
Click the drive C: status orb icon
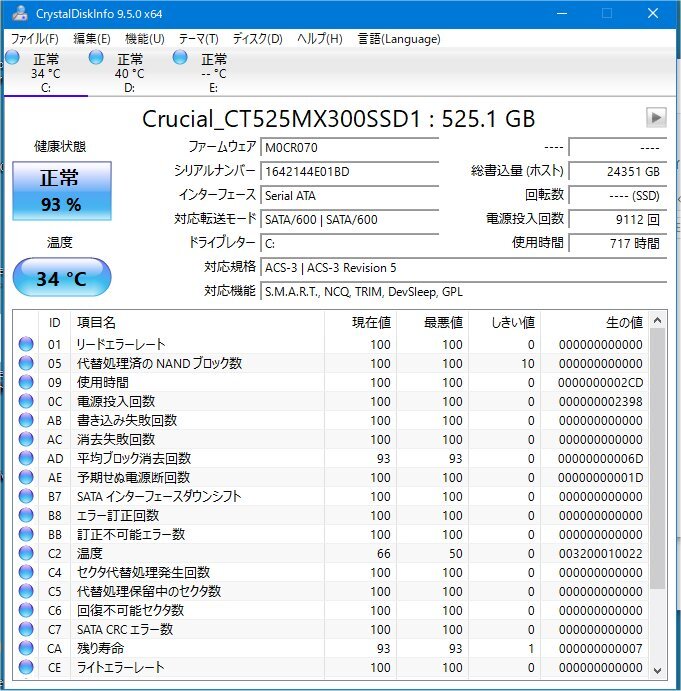(12, 57)
